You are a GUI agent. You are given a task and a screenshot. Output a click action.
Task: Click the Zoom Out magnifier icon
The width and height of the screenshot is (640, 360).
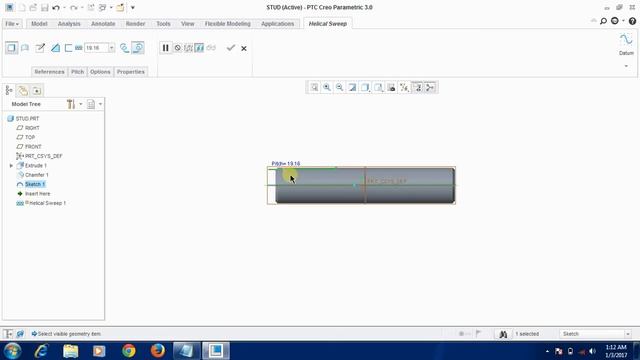click(x=339, y=87)
